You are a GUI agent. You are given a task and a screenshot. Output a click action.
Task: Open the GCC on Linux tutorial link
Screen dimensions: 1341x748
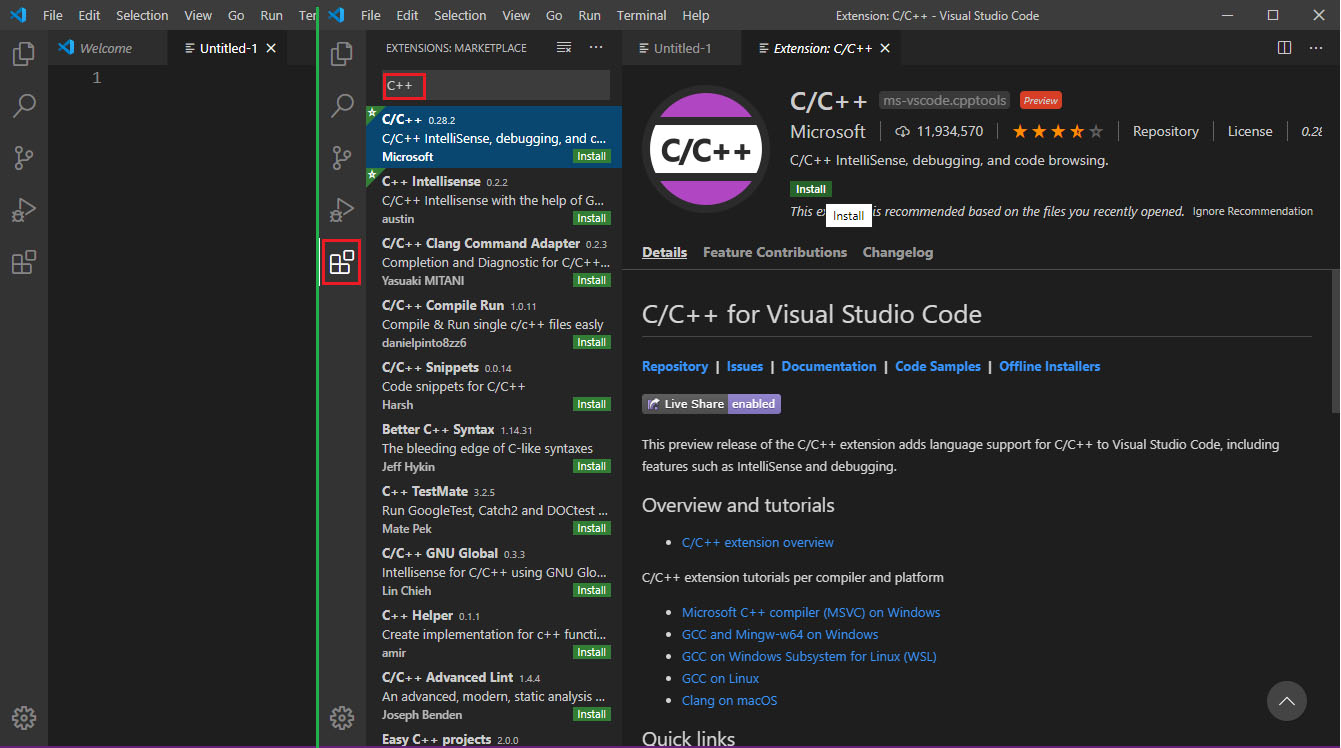720,678
